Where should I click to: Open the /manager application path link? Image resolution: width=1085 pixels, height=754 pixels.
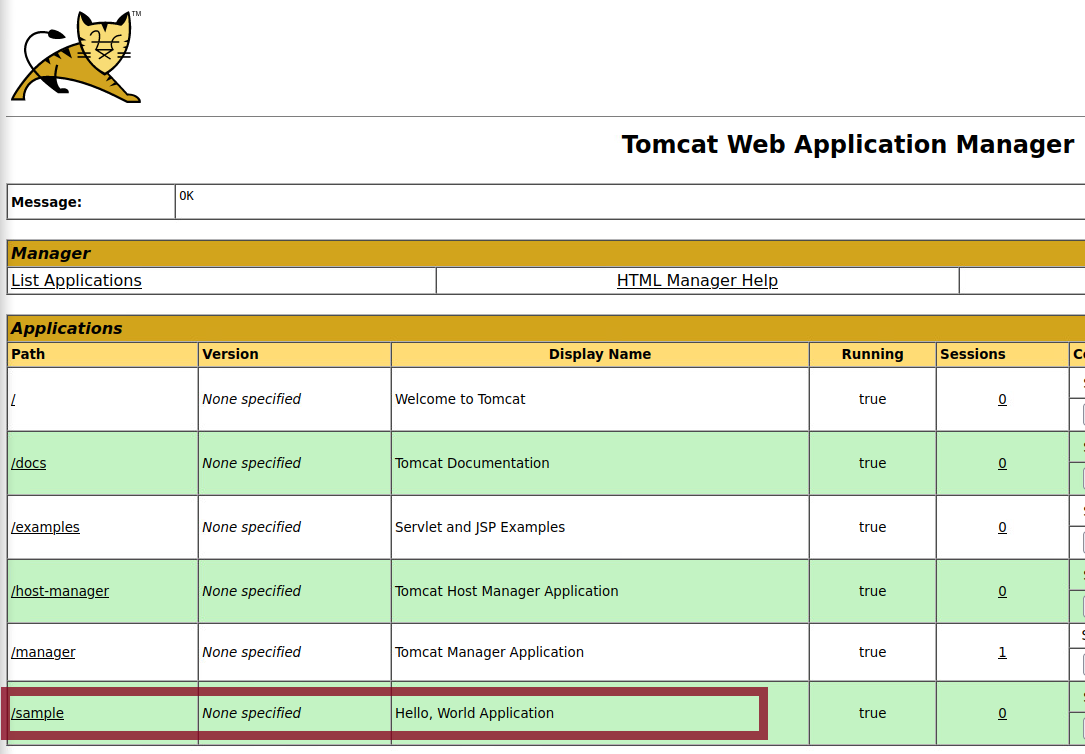[x=43, y=652]
